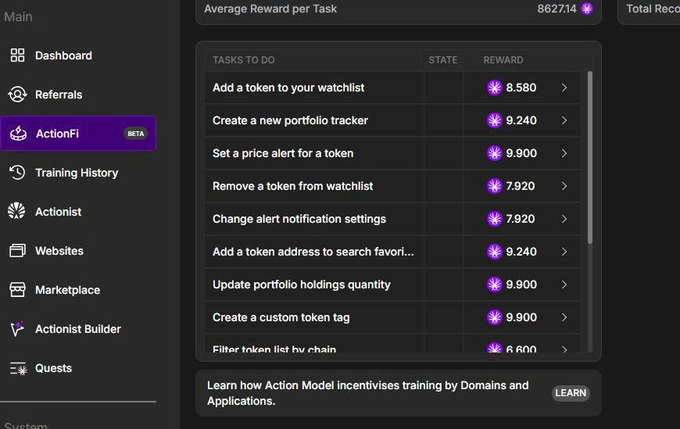Open the Quests page

(x=53, y=368)
